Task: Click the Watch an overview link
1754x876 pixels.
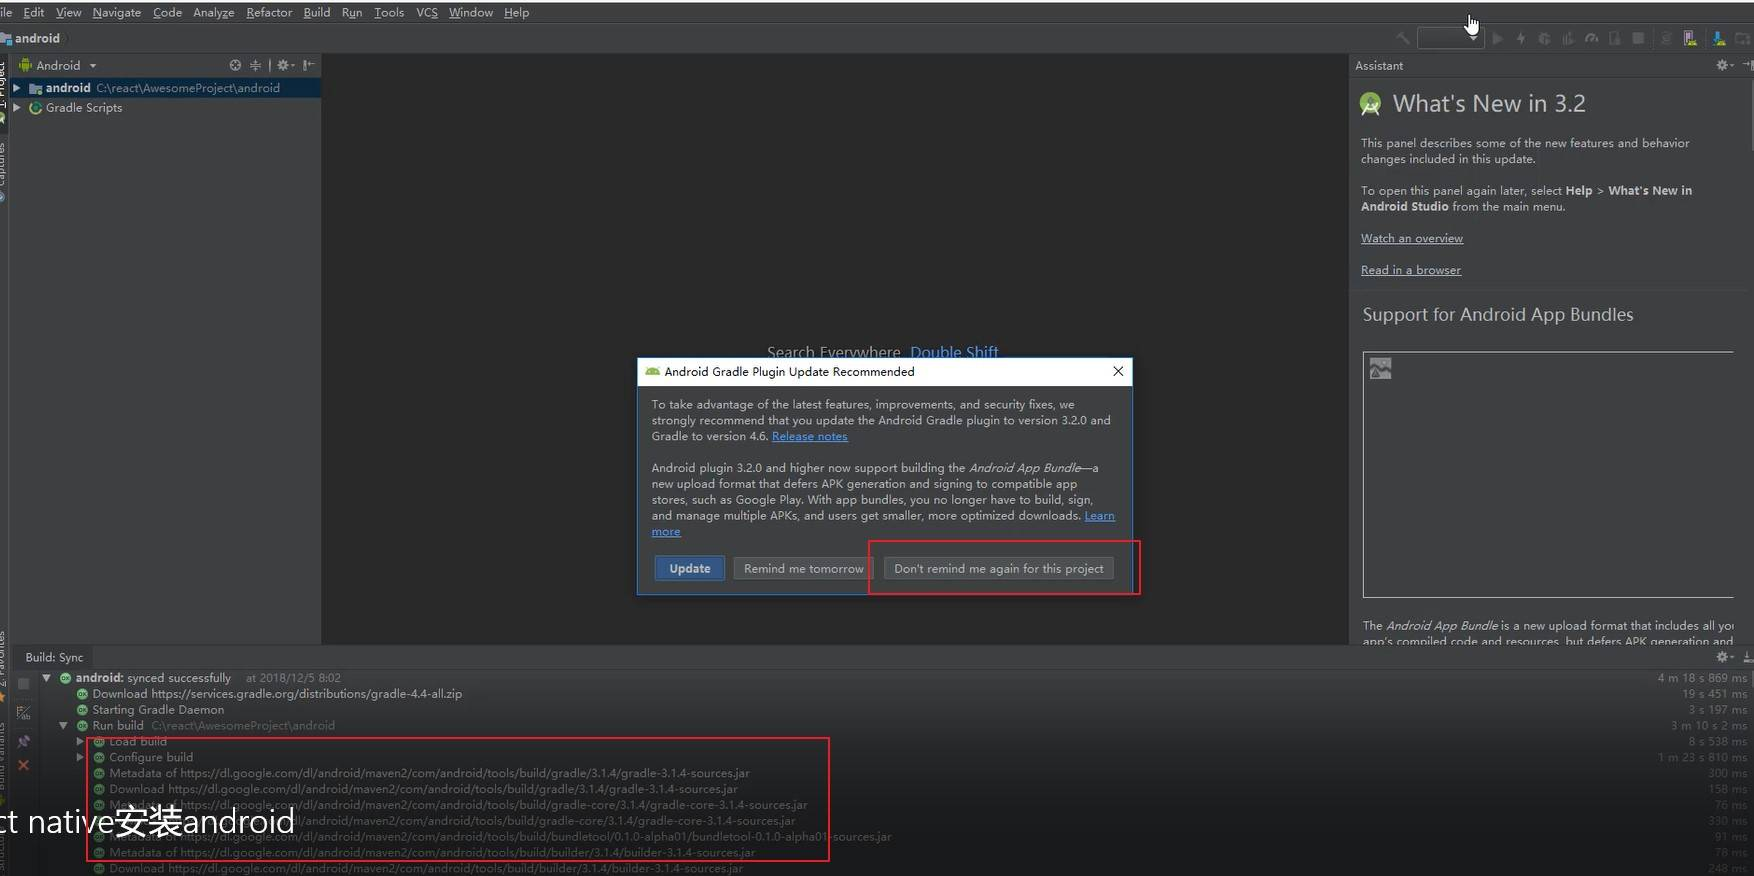Action: click(x=1411, y=238)
